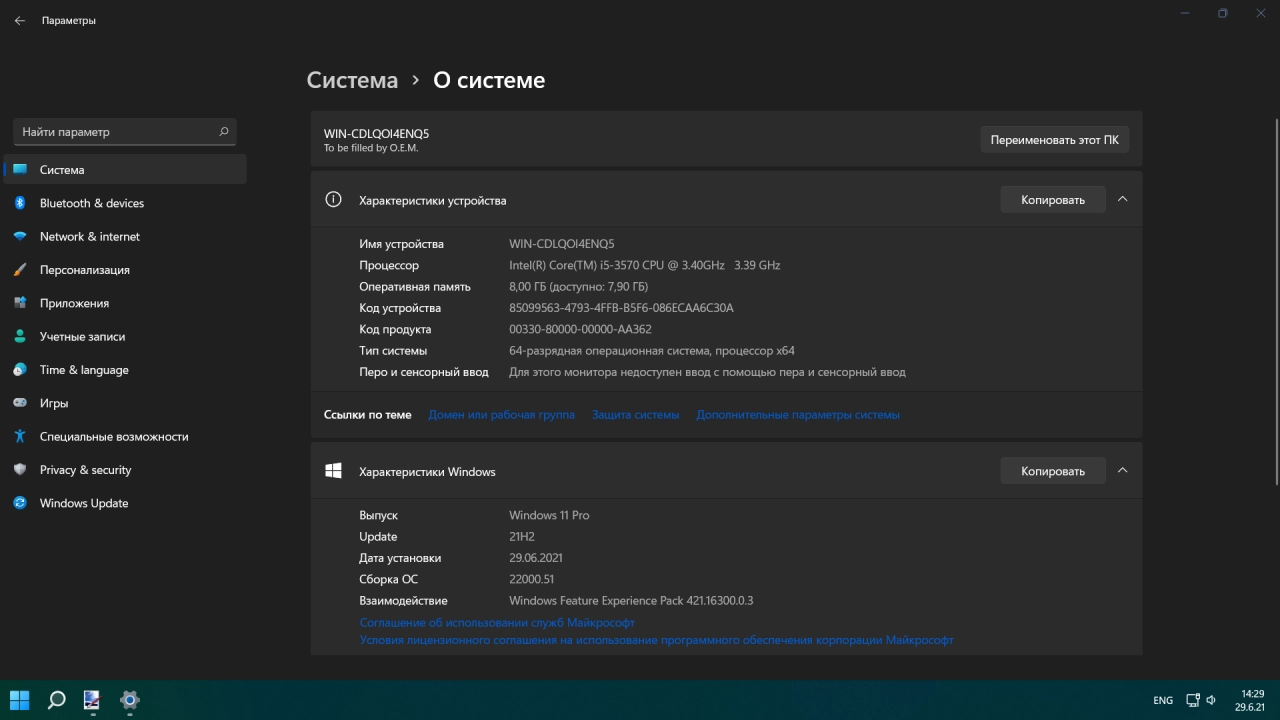This screenshot has width=1280, height=720.
Task: Select Приложения in the sidebar
Action: pos(125,303)
